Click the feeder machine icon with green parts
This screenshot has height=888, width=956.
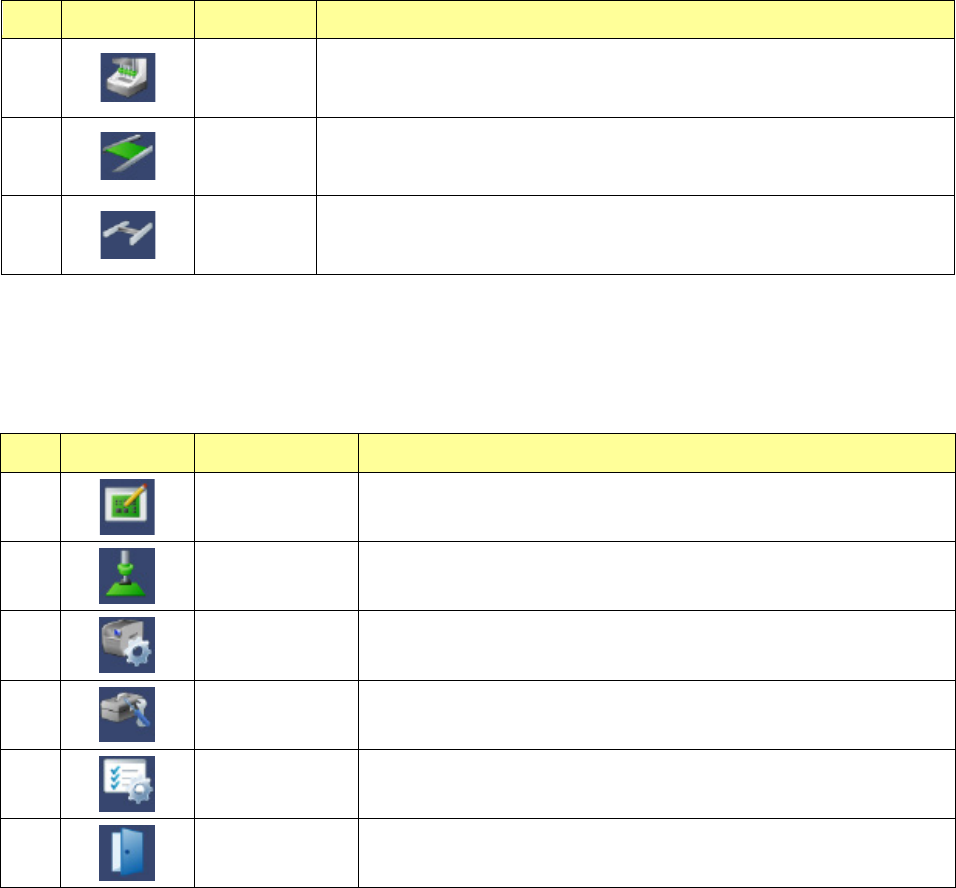(x=128, y=78)
